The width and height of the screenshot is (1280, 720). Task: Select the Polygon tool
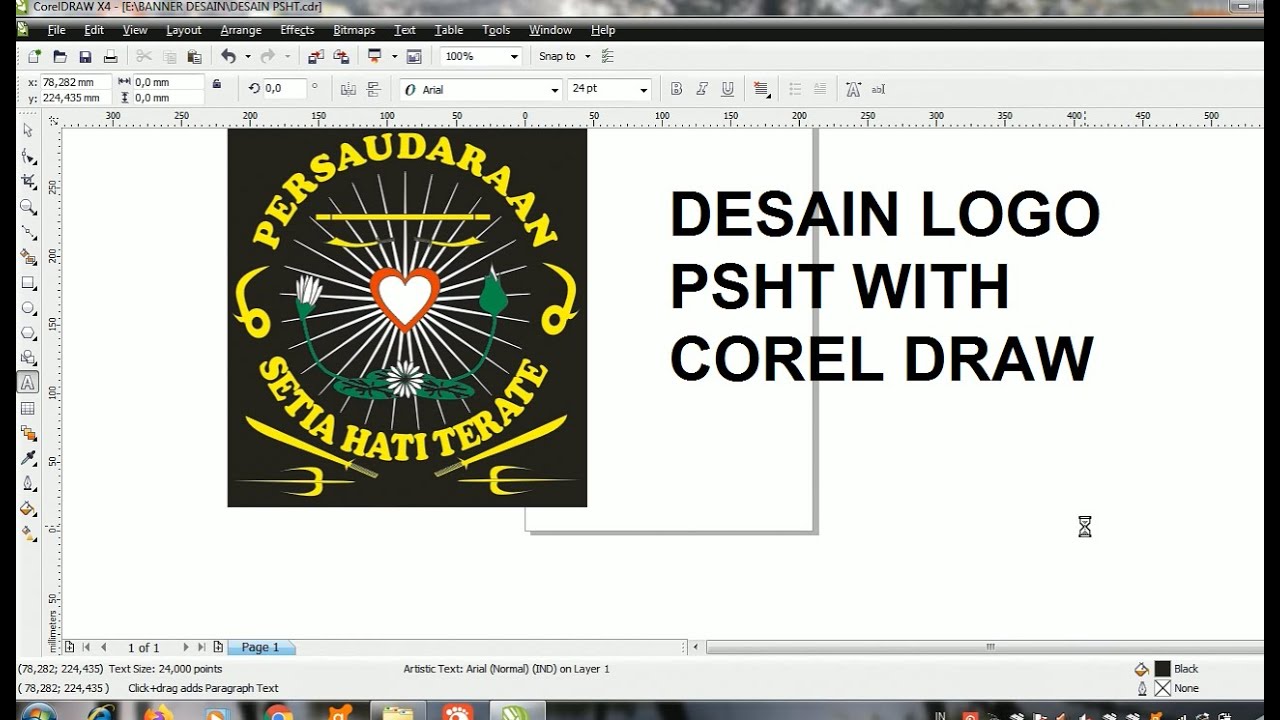[28, 333]
